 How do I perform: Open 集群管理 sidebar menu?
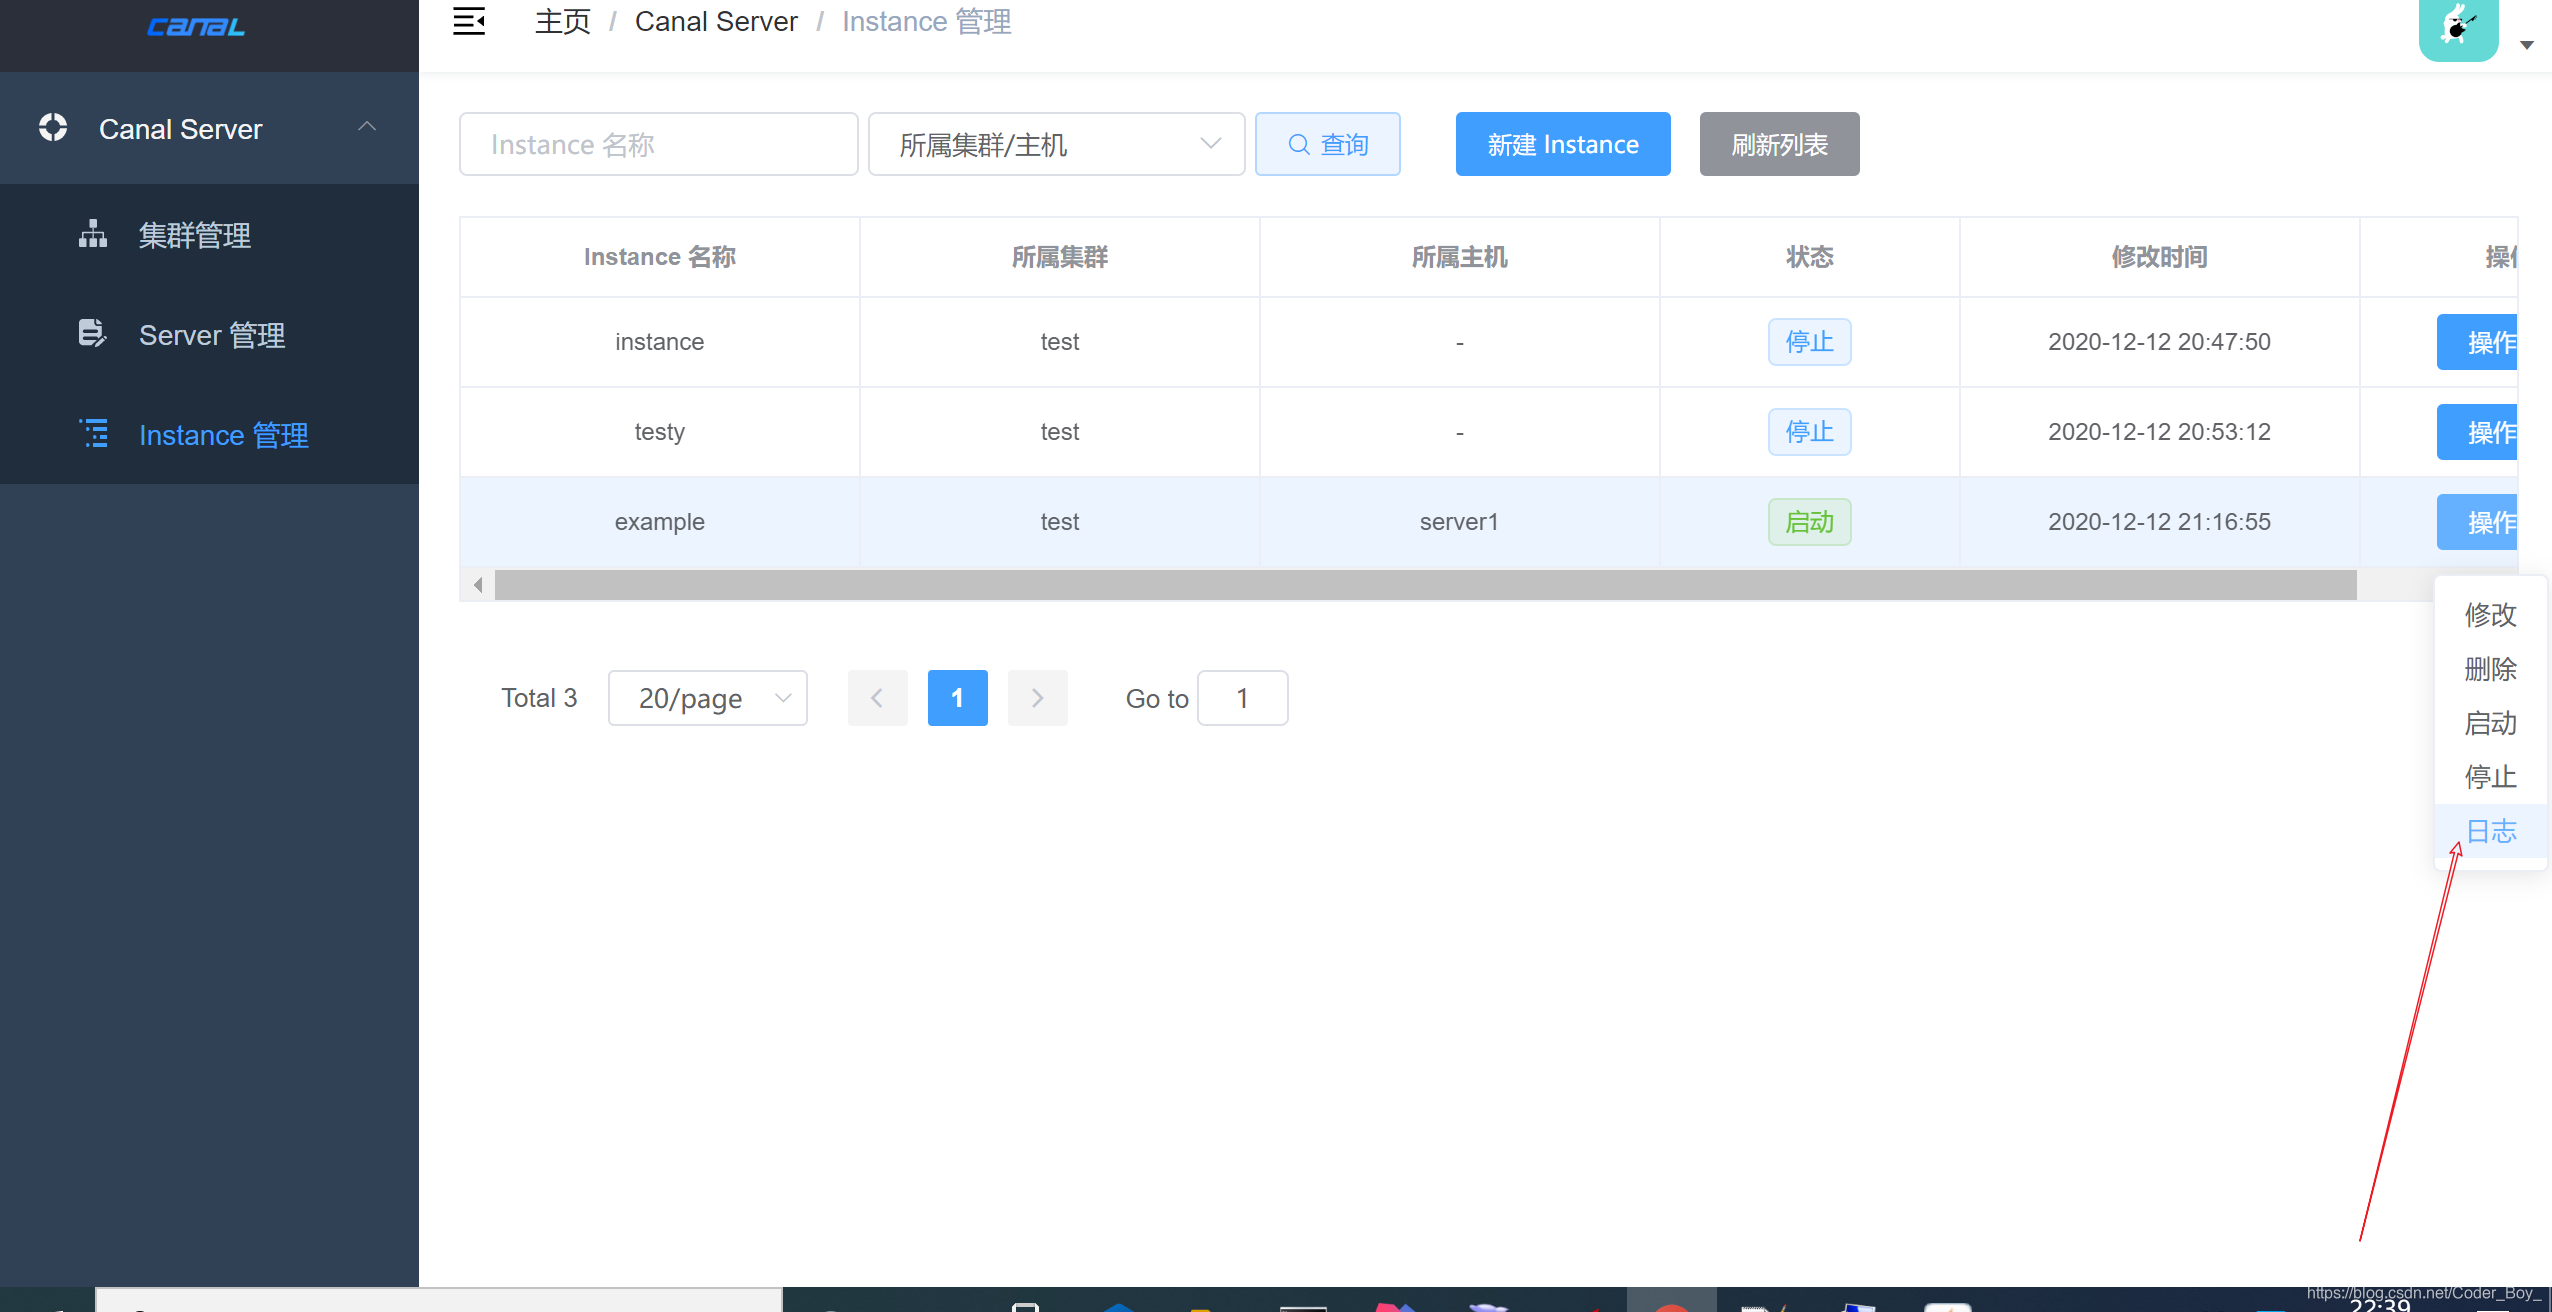209,235
